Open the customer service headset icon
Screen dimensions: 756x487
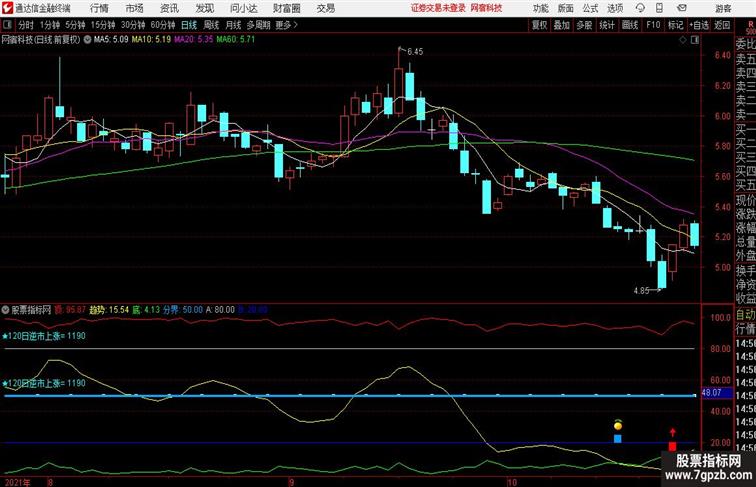click(x=640, y=8)
